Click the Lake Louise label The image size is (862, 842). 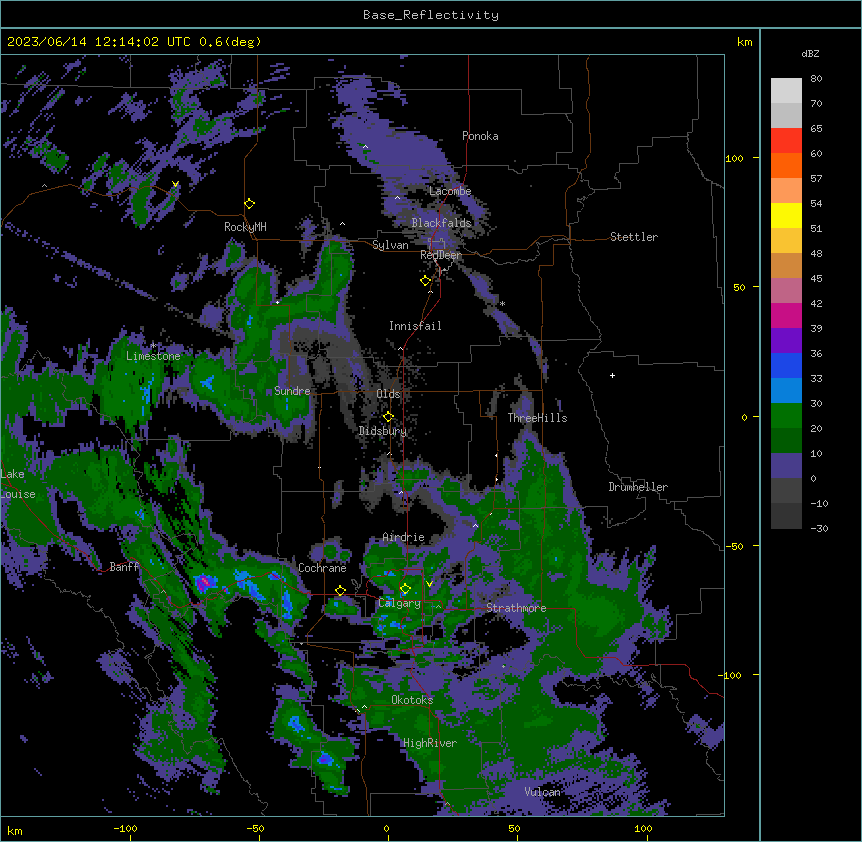pos(18,484)
